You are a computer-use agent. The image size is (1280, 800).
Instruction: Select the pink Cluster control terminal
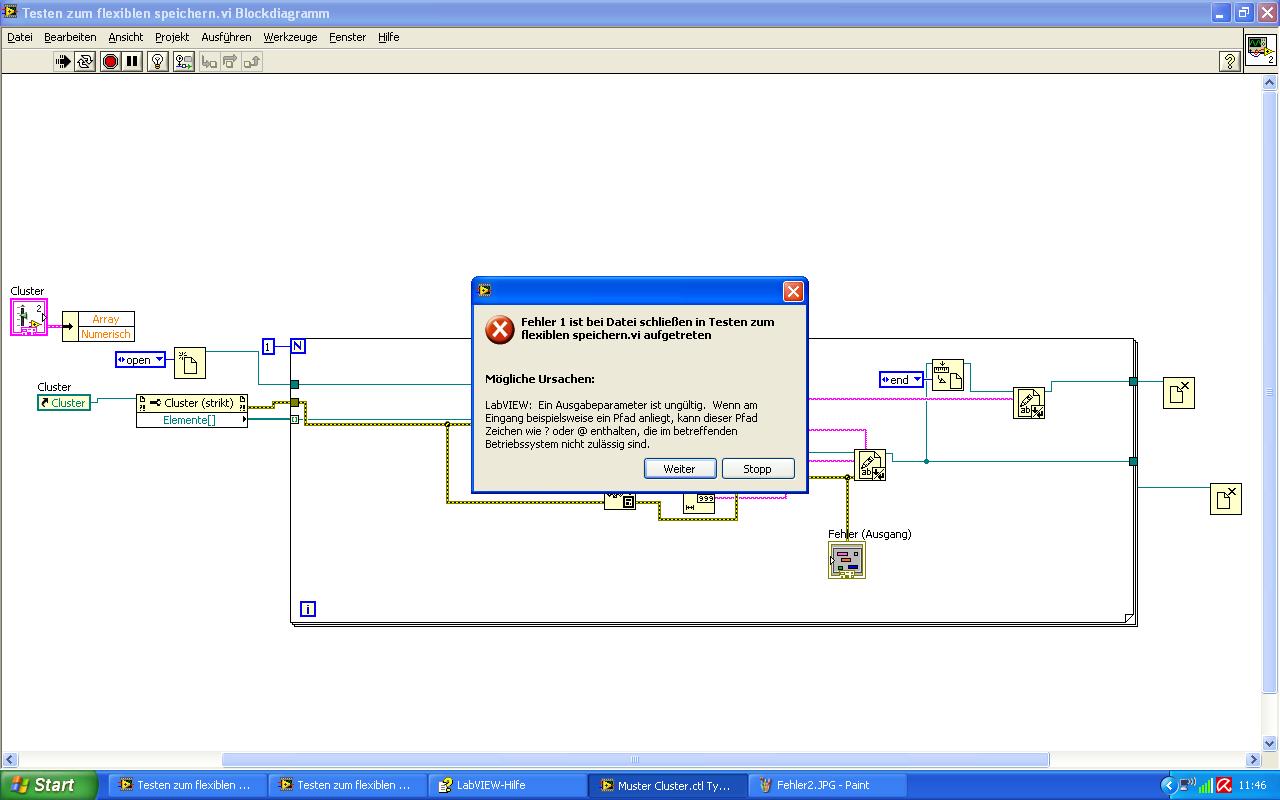pyautogui.click(x=29, y=317)
